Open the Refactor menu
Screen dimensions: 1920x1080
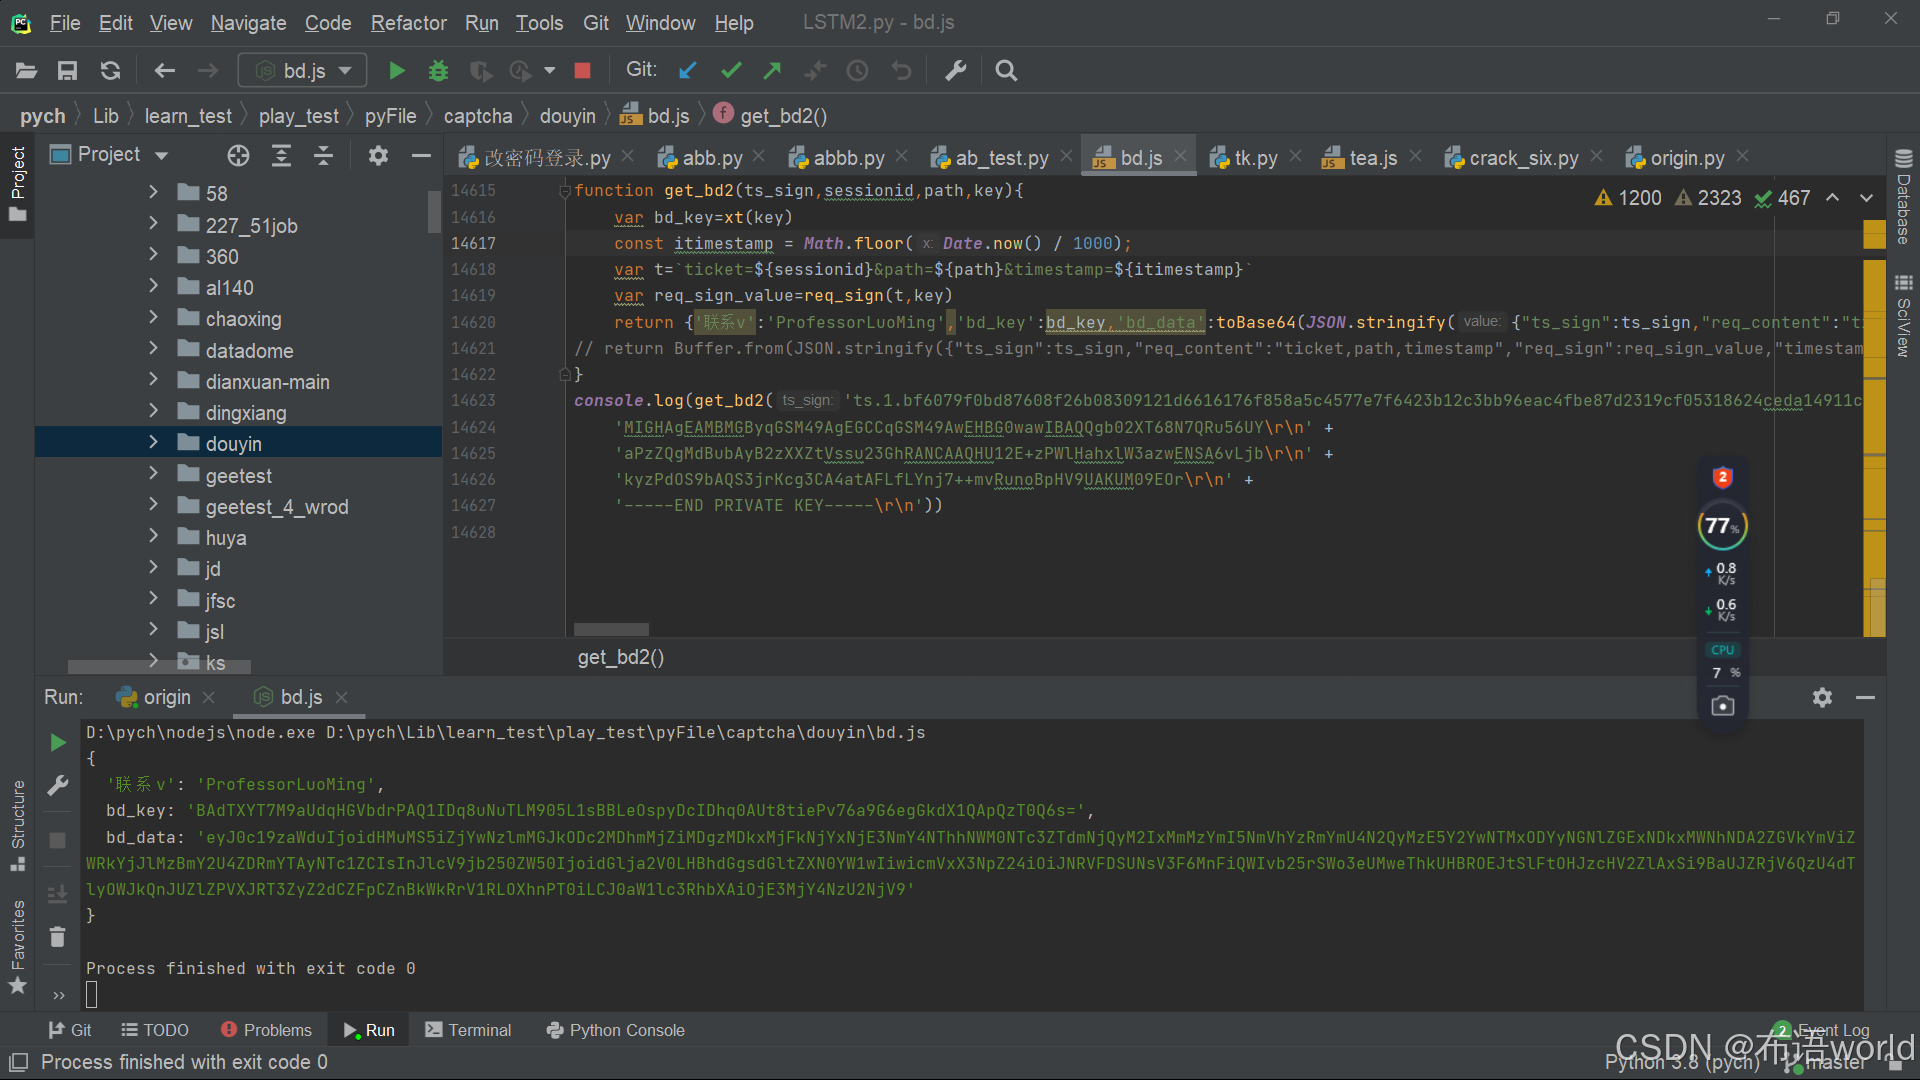[408, 22]
